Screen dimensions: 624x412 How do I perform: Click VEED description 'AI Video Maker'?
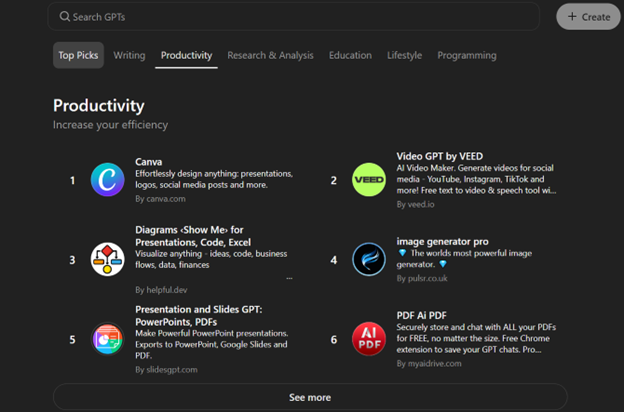(476, 179)
